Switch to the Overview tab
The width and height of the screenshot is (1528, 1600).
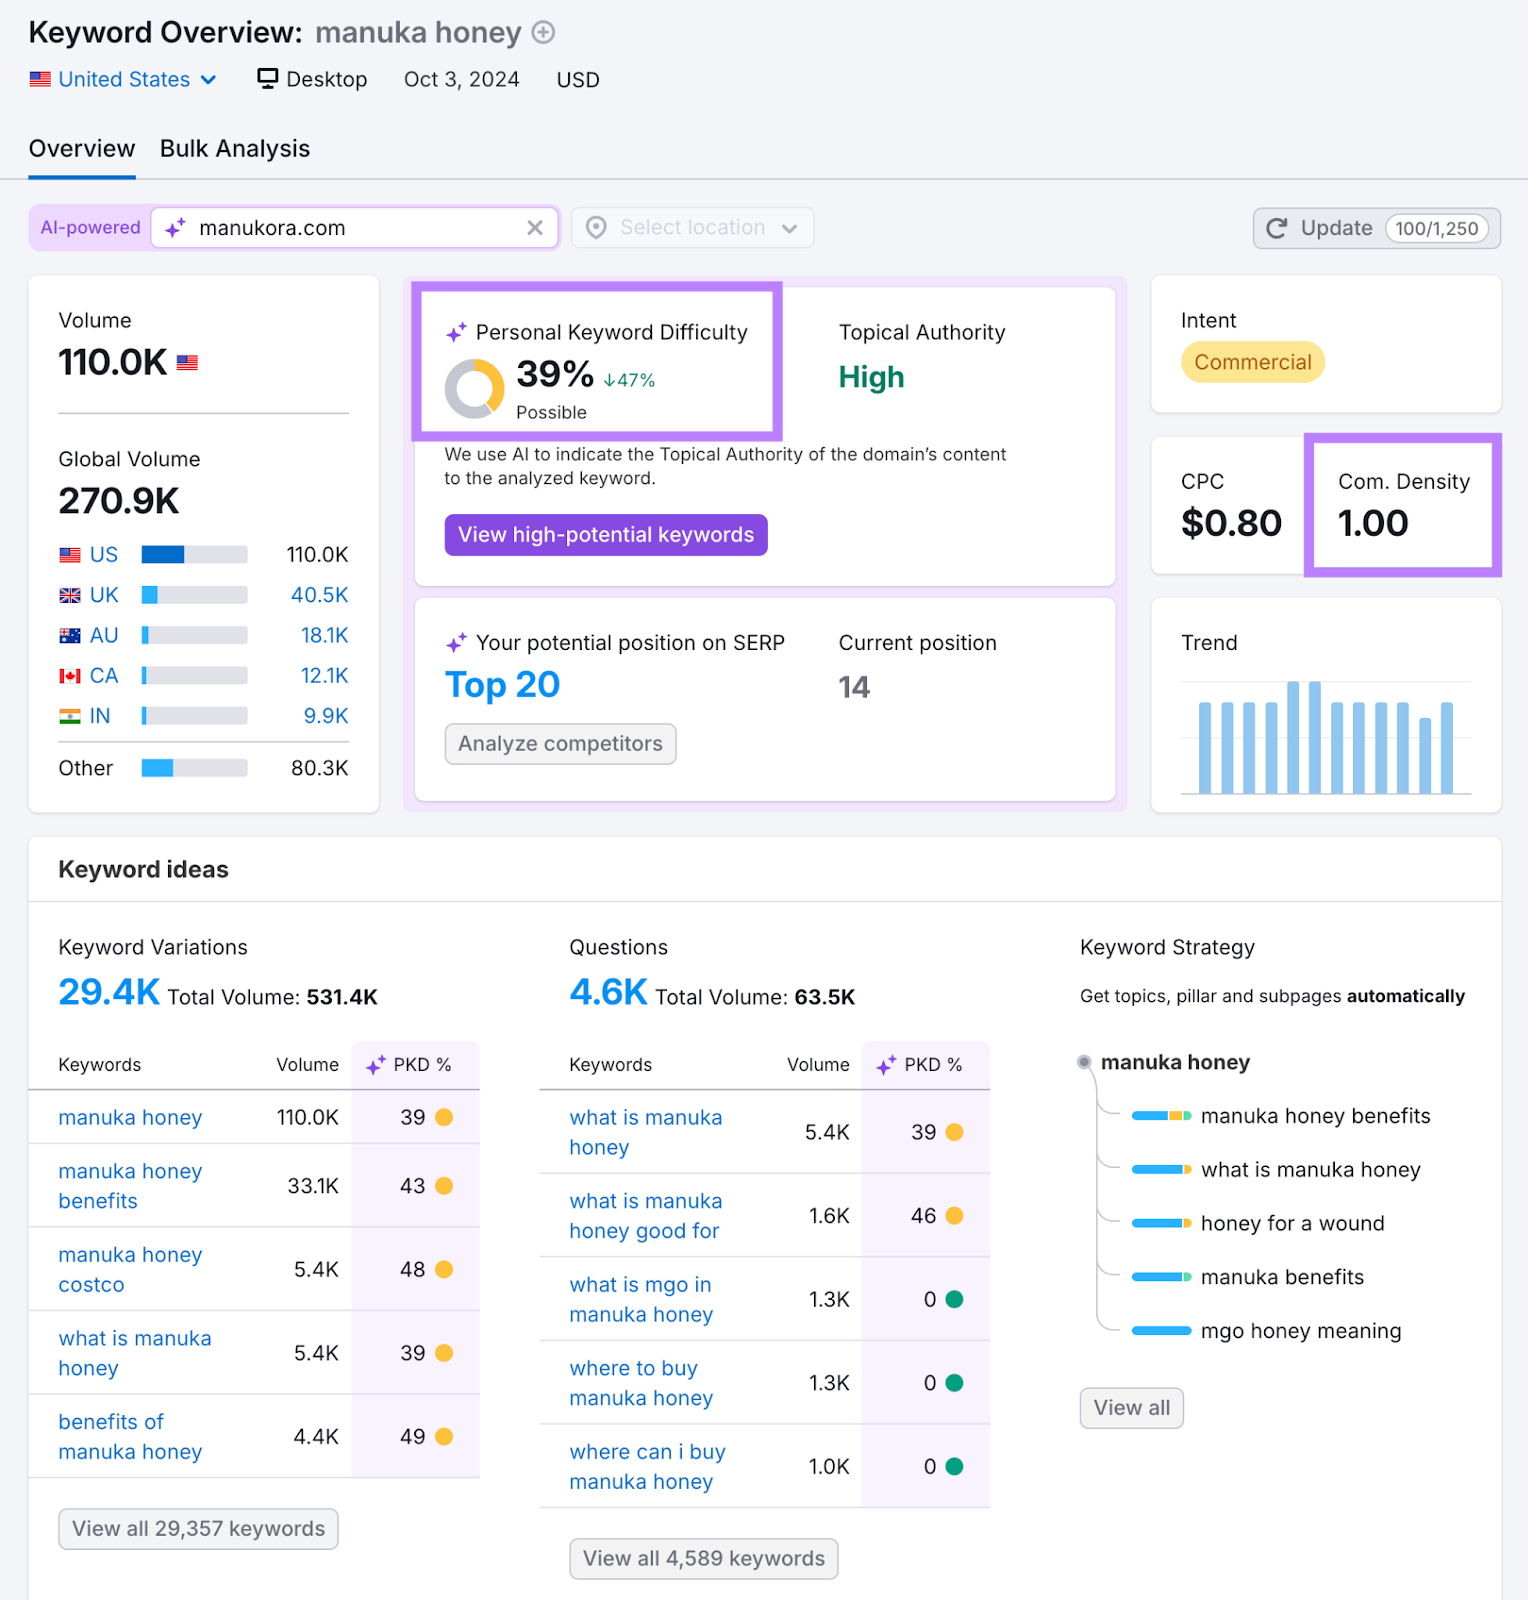tap(82, 149)
